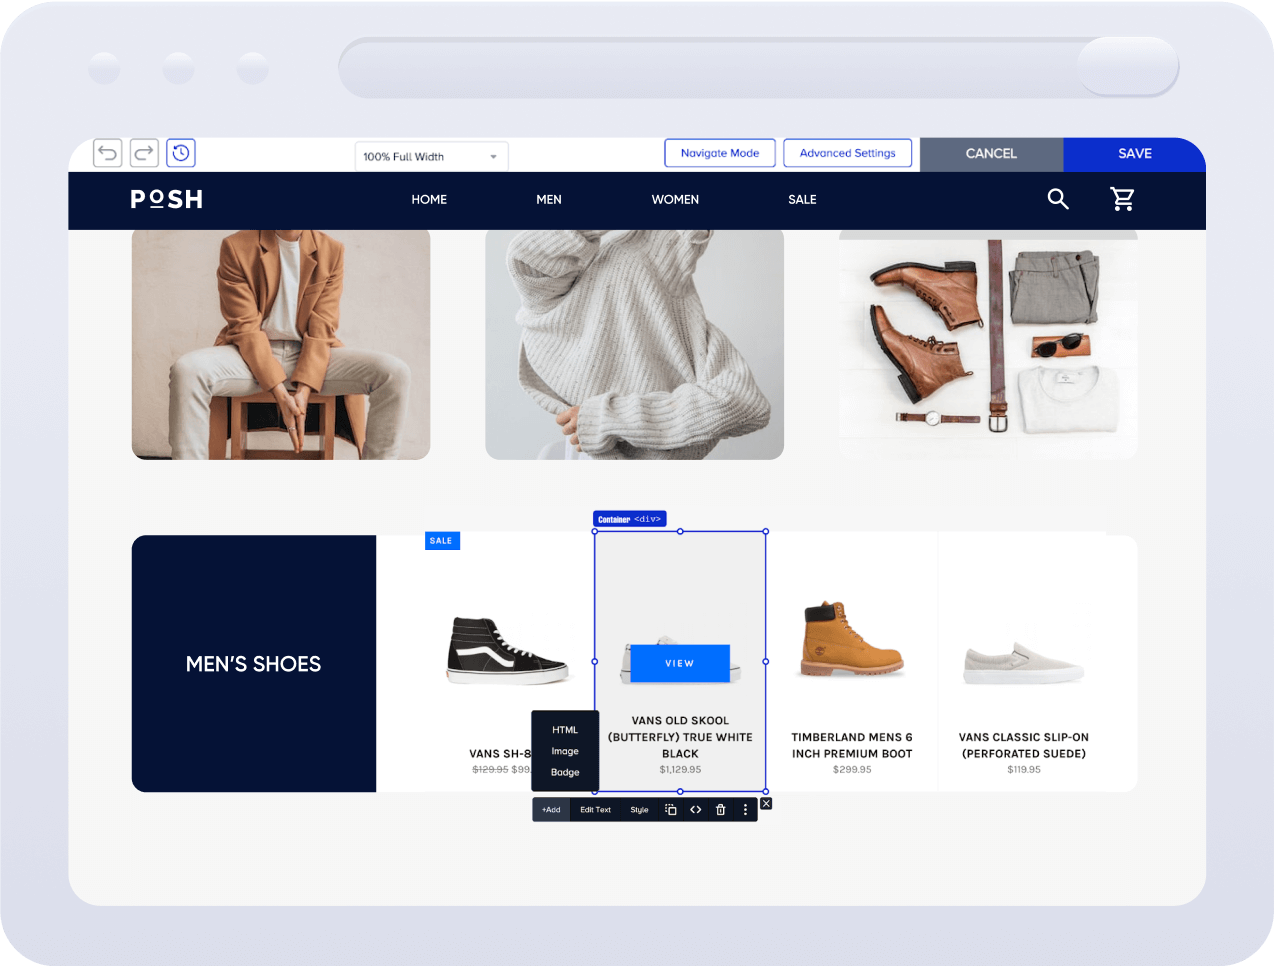Click the Timberland boot product image
The height and width of the screenshot is (966, 1274).
point(852,640)
